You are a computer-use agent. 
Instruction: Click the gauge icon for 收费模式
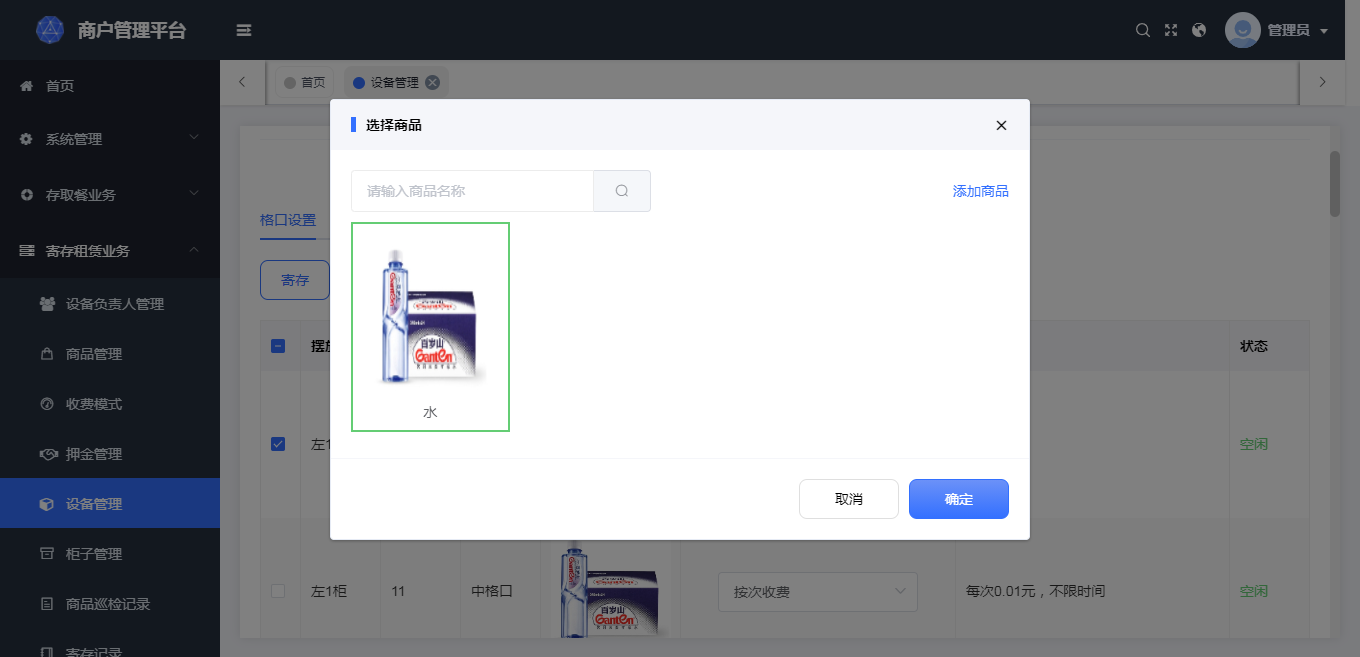pos(47,404)
